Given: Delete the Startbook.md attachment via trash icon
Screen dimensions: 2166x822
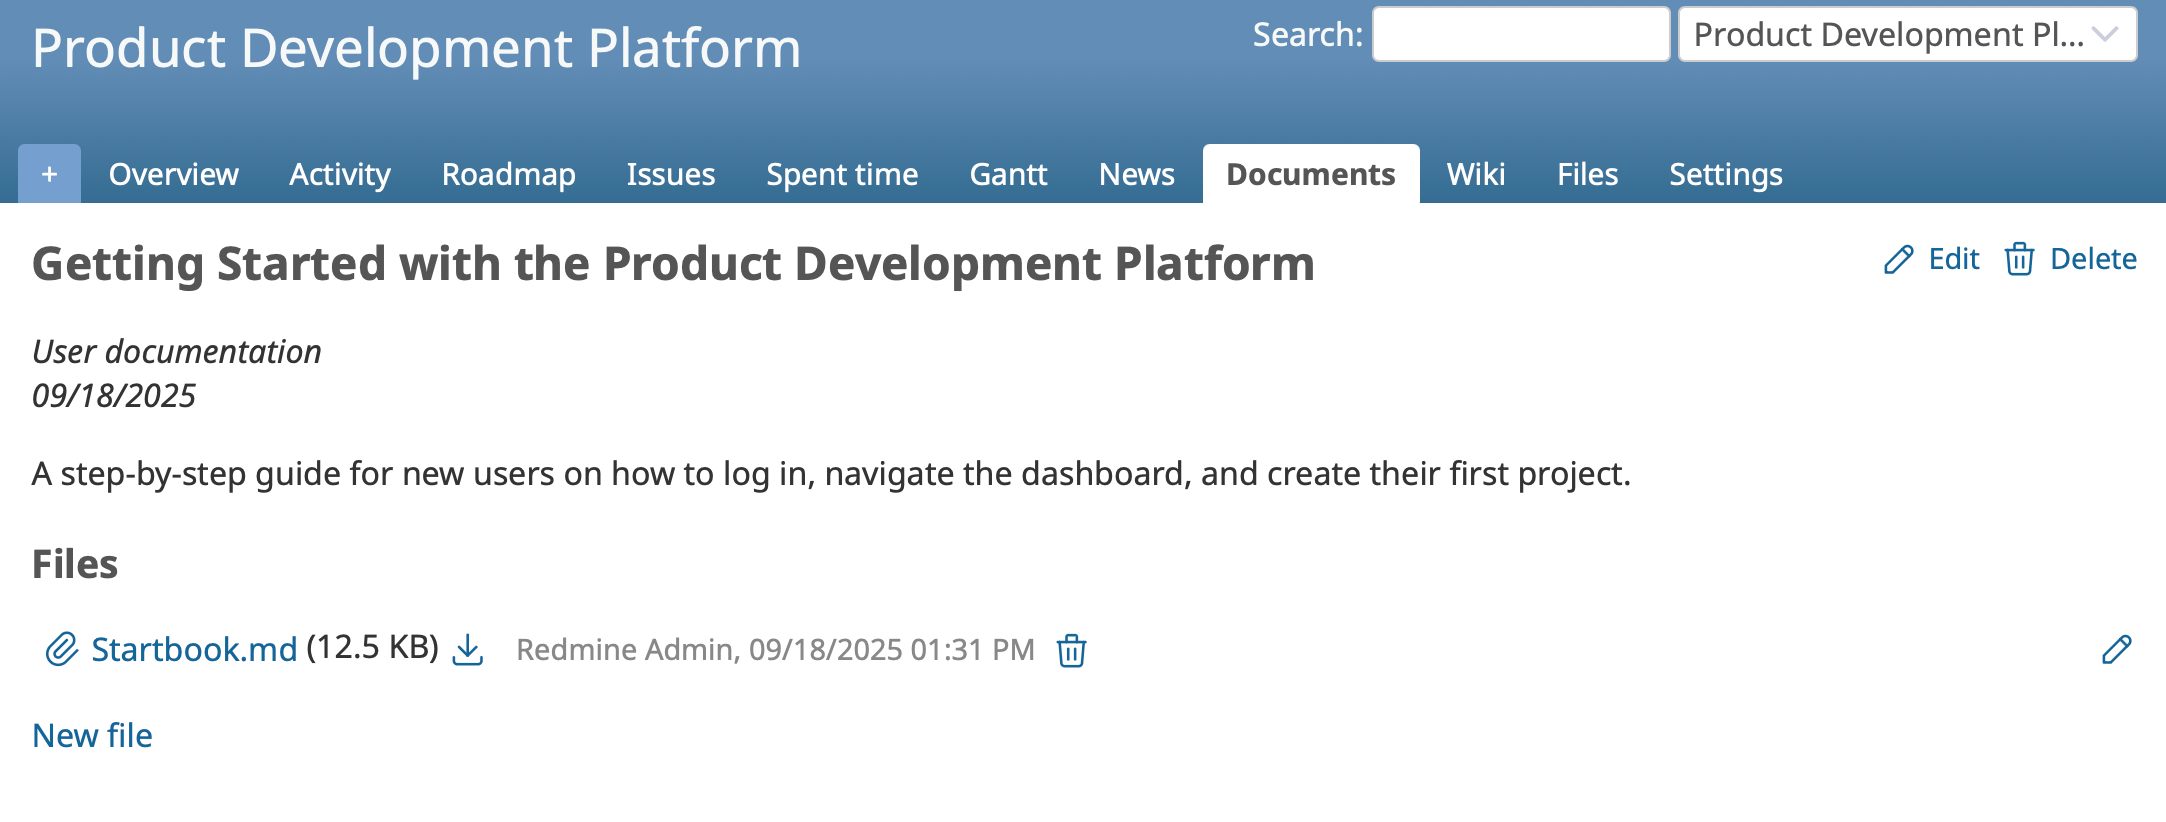Looking at the screenshot, I should (x=1071, y=650).
